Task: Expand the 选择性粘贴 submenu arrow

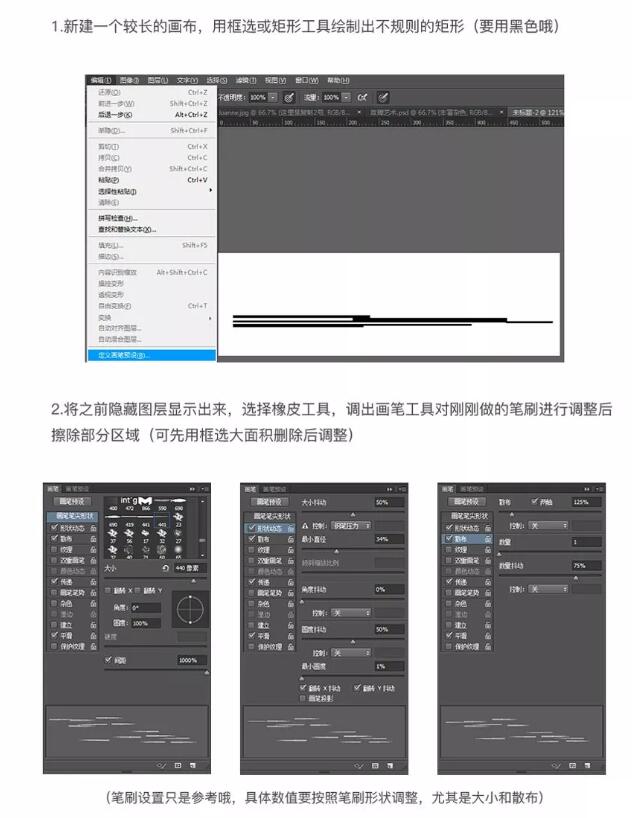Action: tap(210, 191)
